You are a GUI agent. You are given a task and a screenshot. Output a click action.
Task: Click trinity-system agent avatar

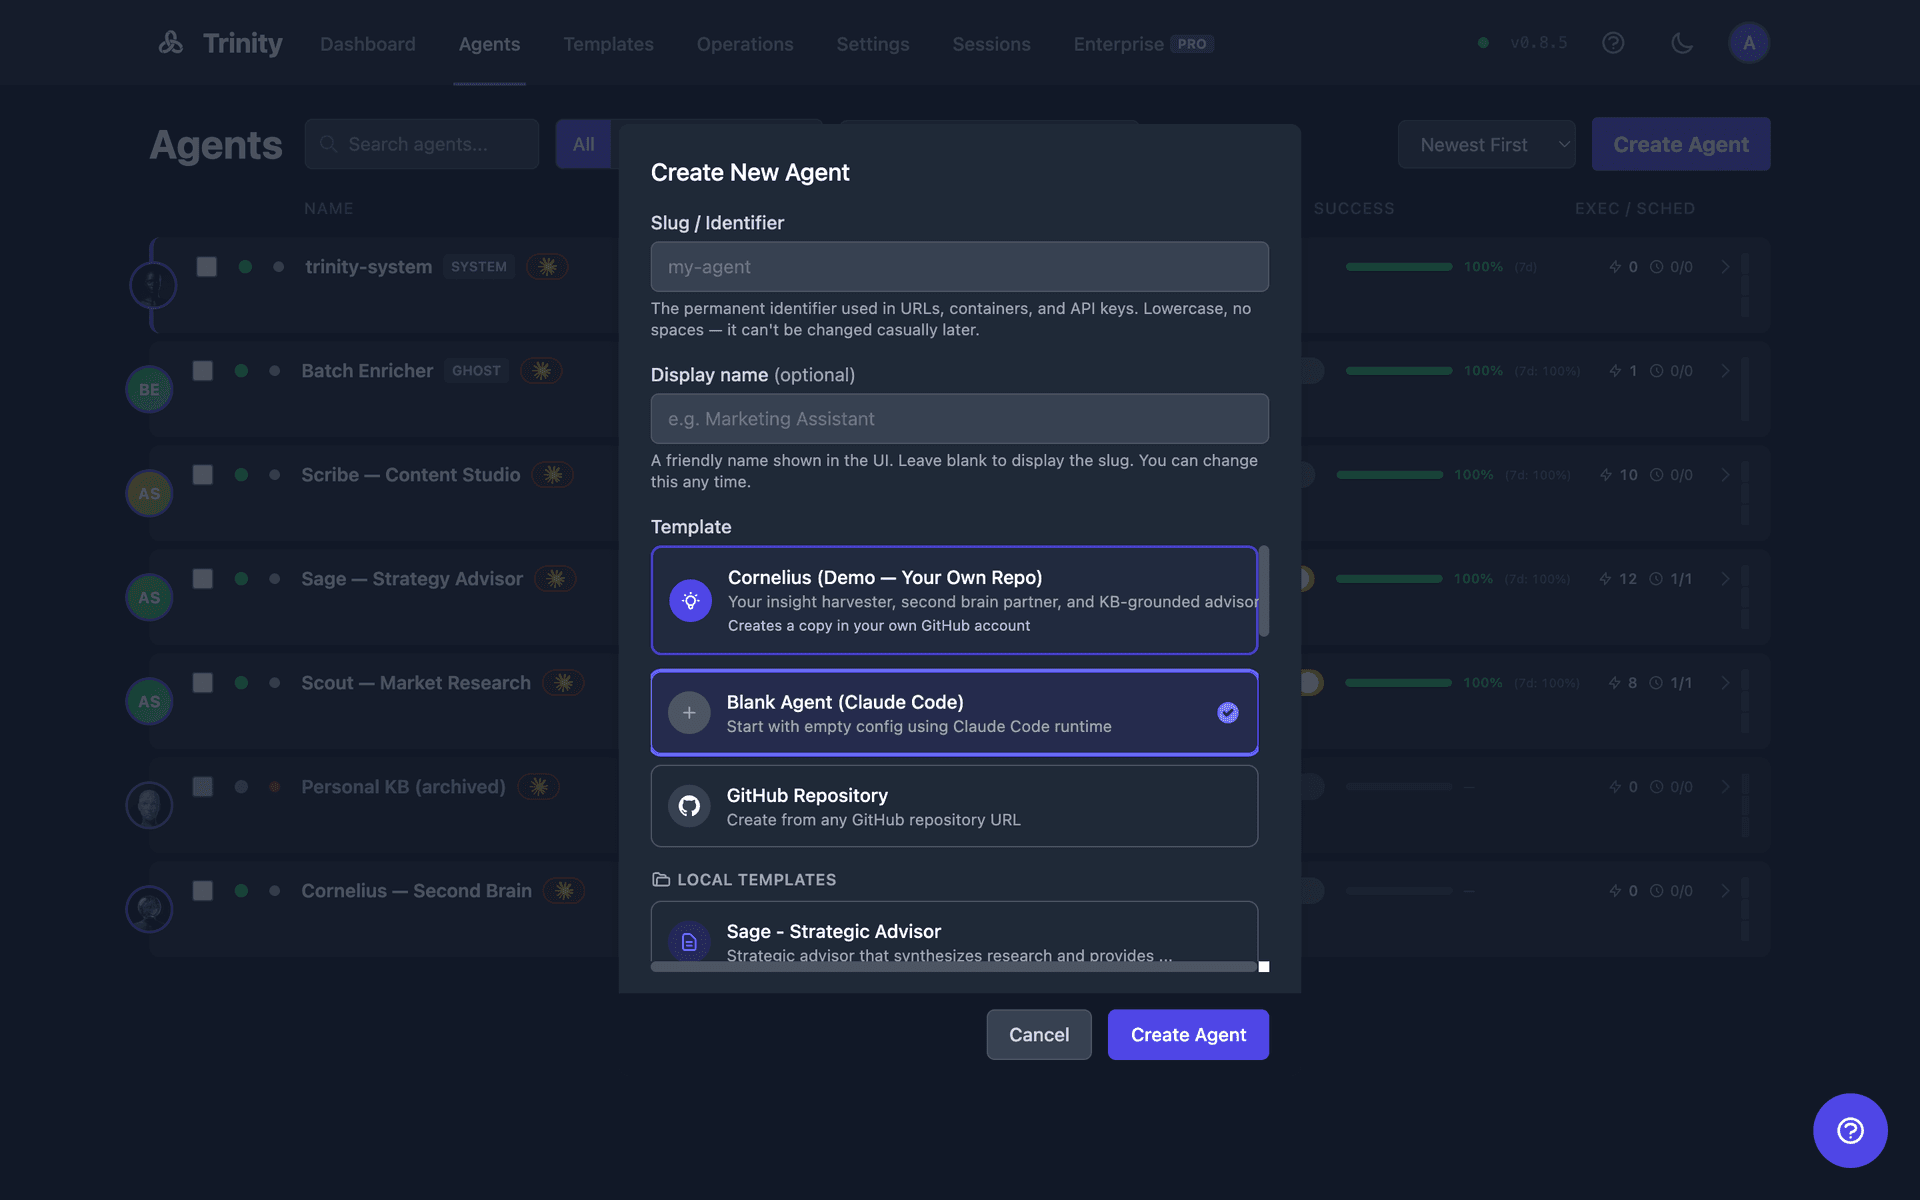tap(153, 286)
